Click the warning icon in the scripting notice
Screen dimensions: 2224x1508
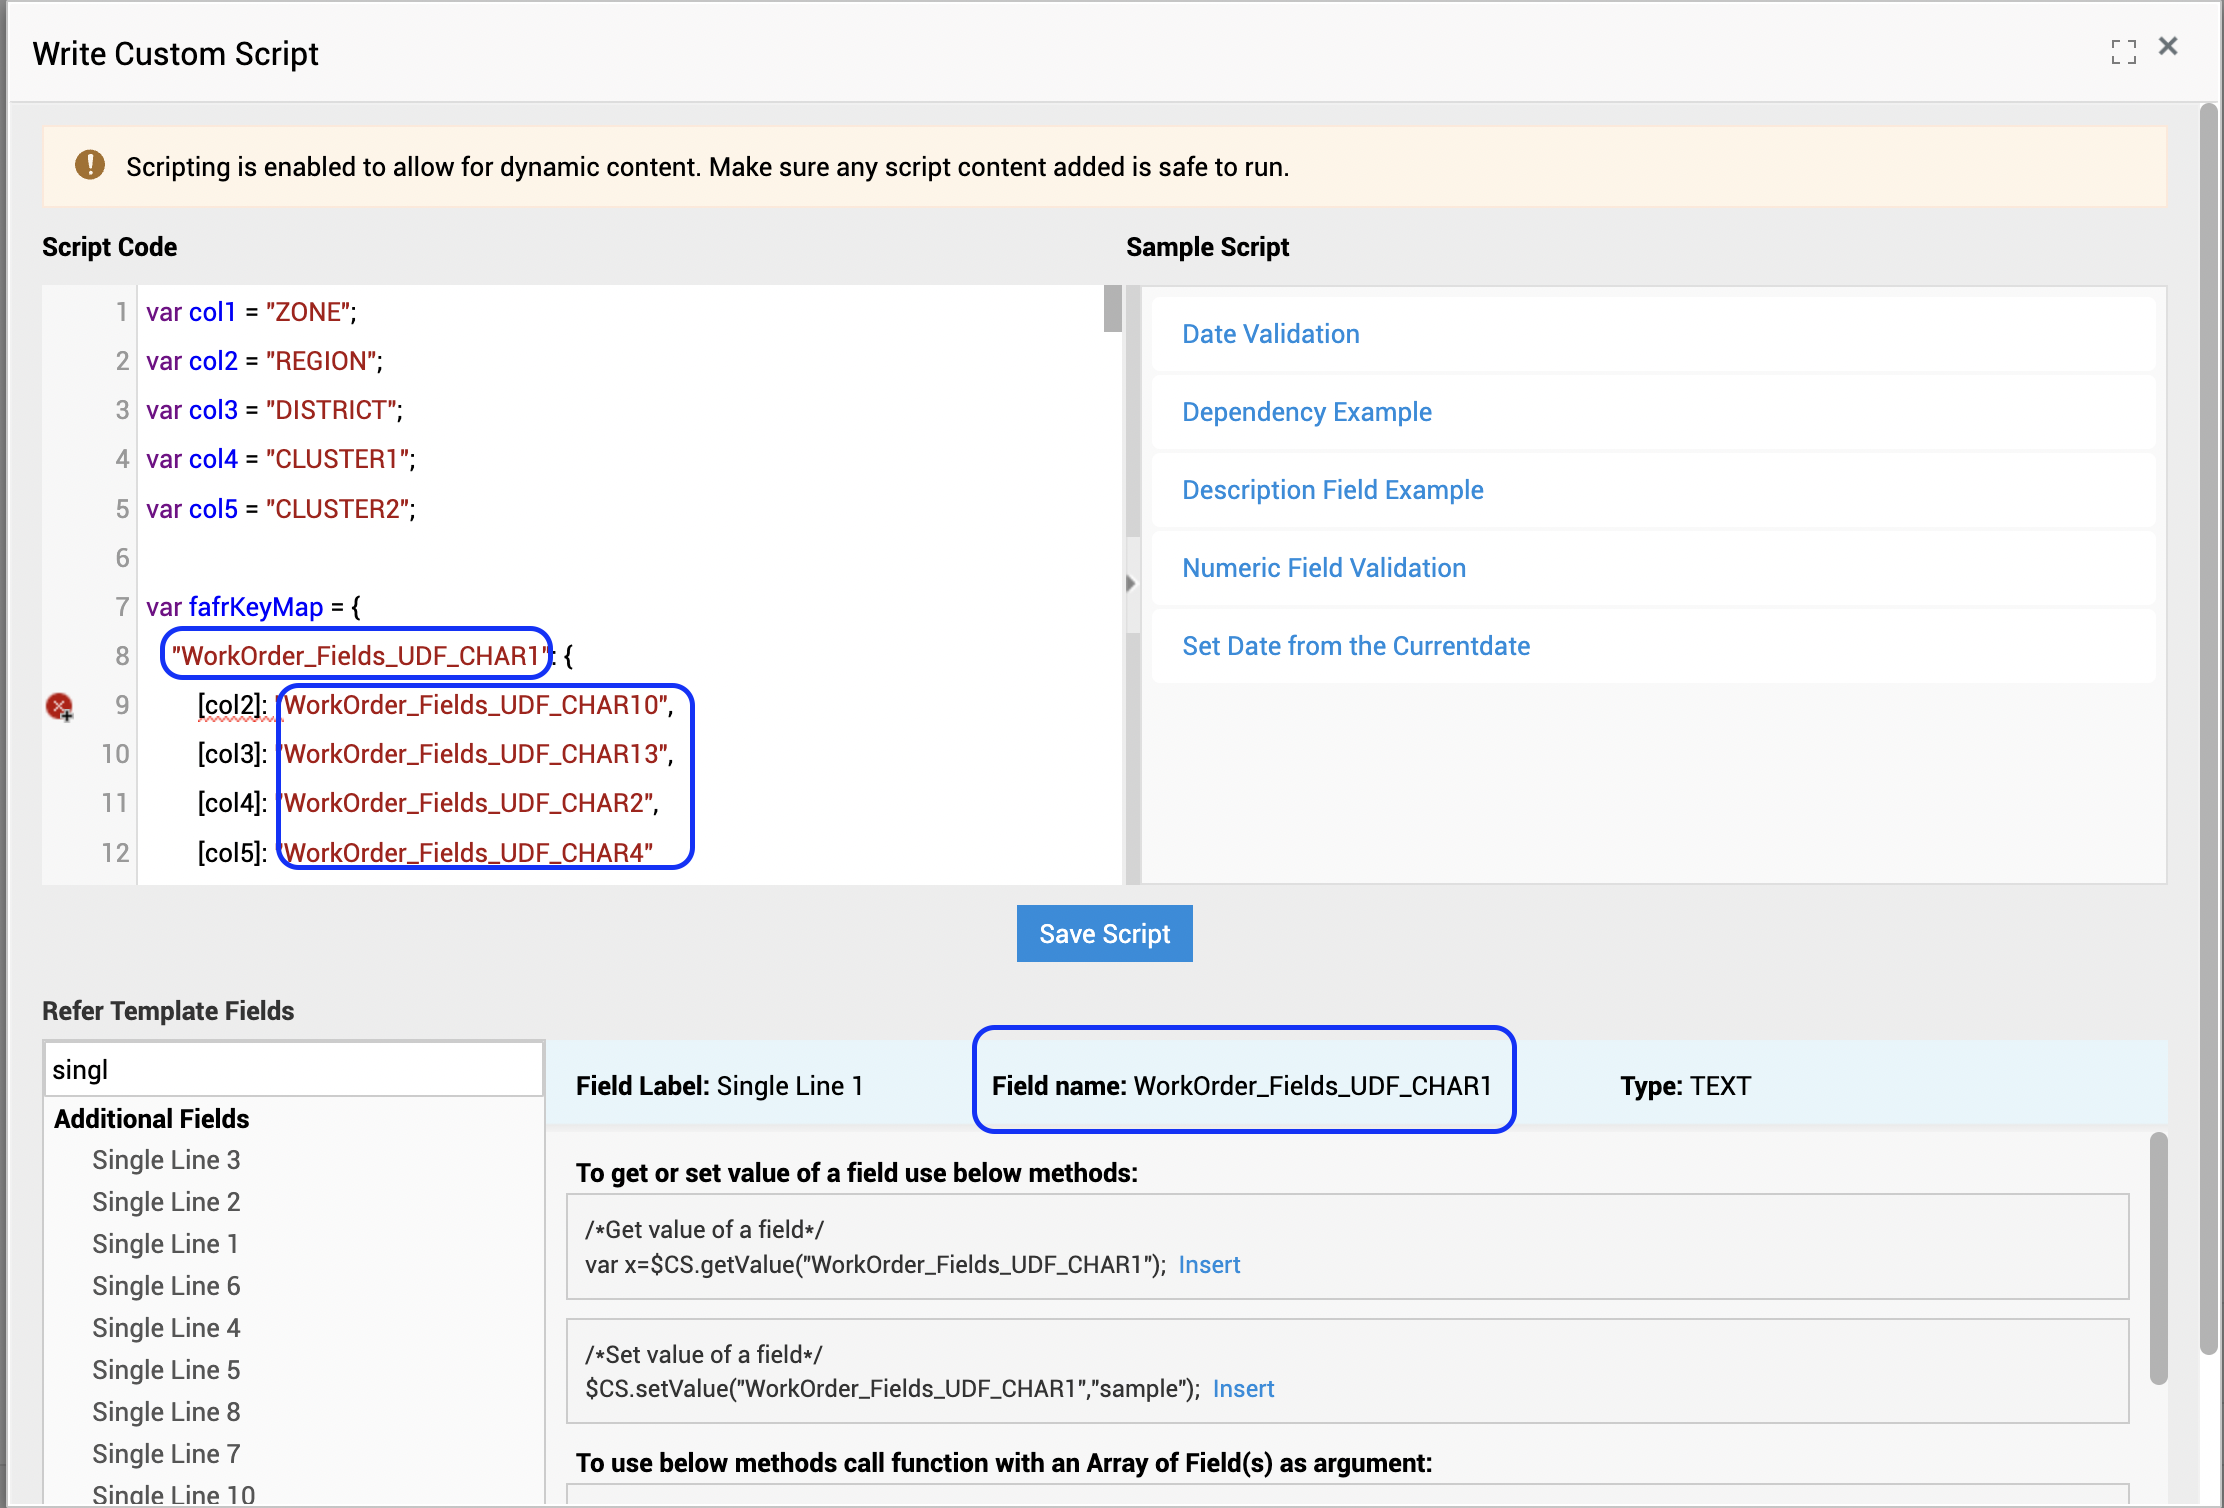(90, 165)
